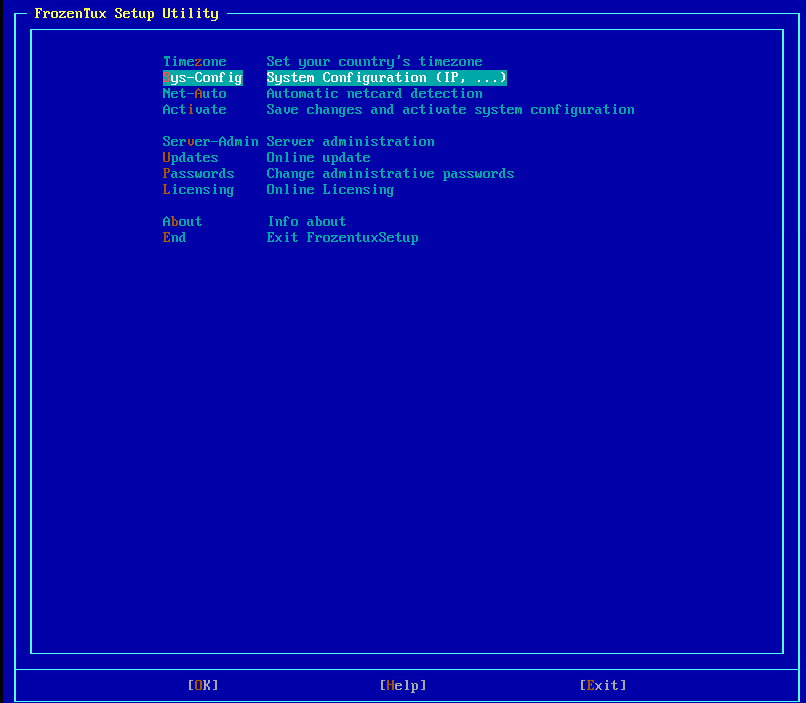Choose the Net-Auto menu item
This screenshot has height=703, width=806.
pyautogui.click(x=194, y=94)
